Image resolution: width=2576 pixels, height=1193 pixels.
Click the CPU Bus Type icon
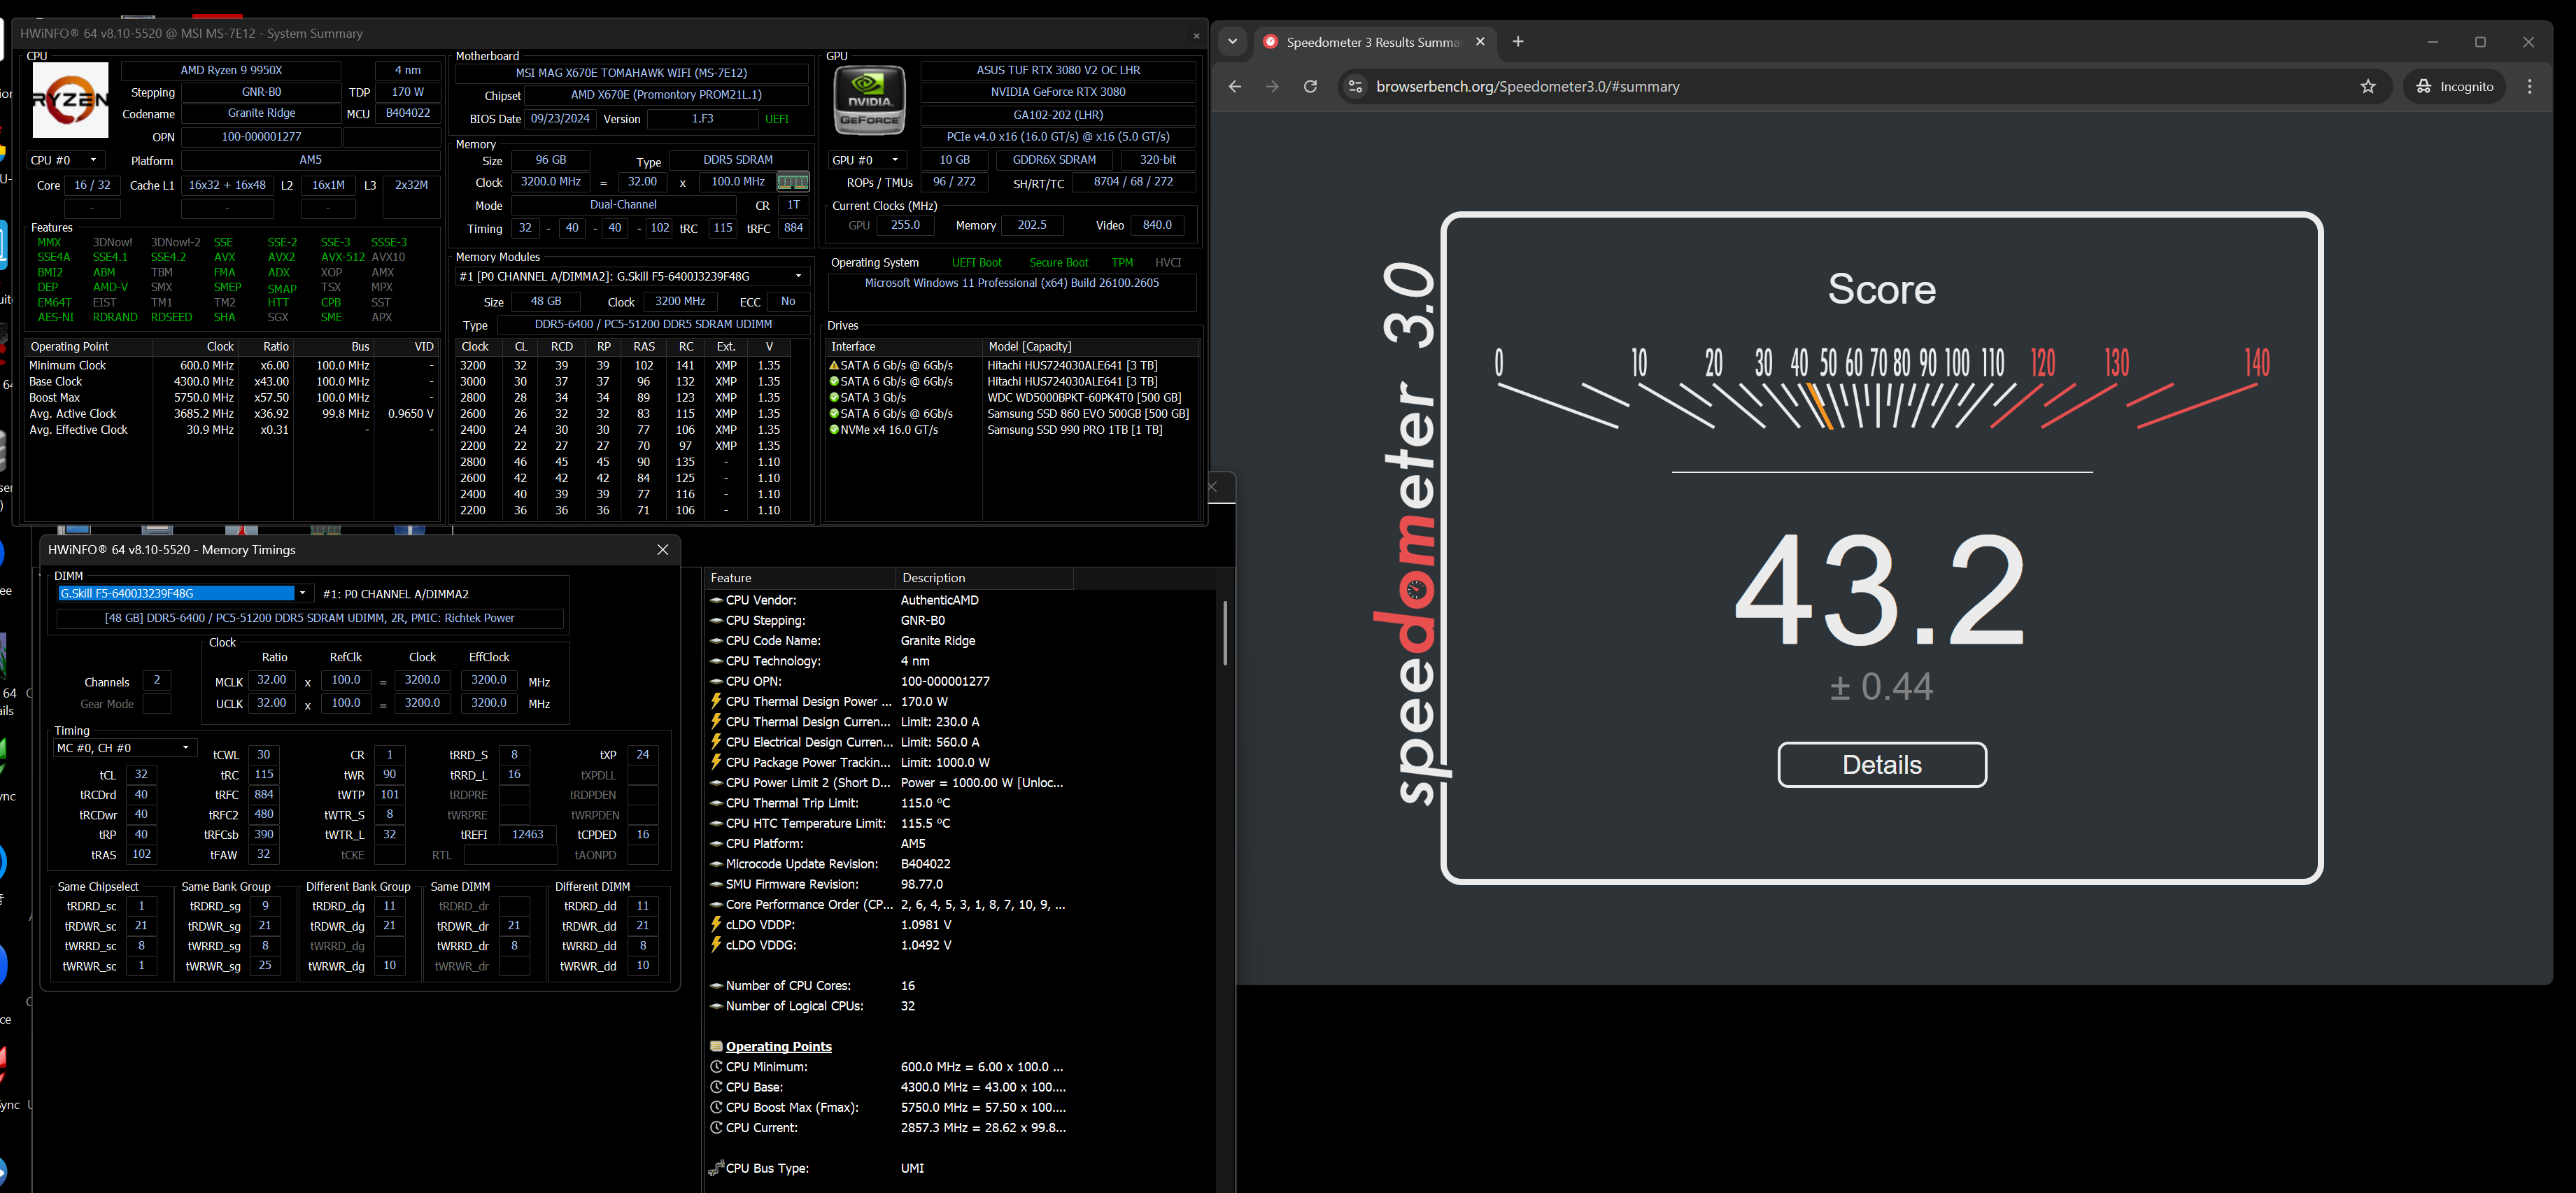coord(716,1167)
